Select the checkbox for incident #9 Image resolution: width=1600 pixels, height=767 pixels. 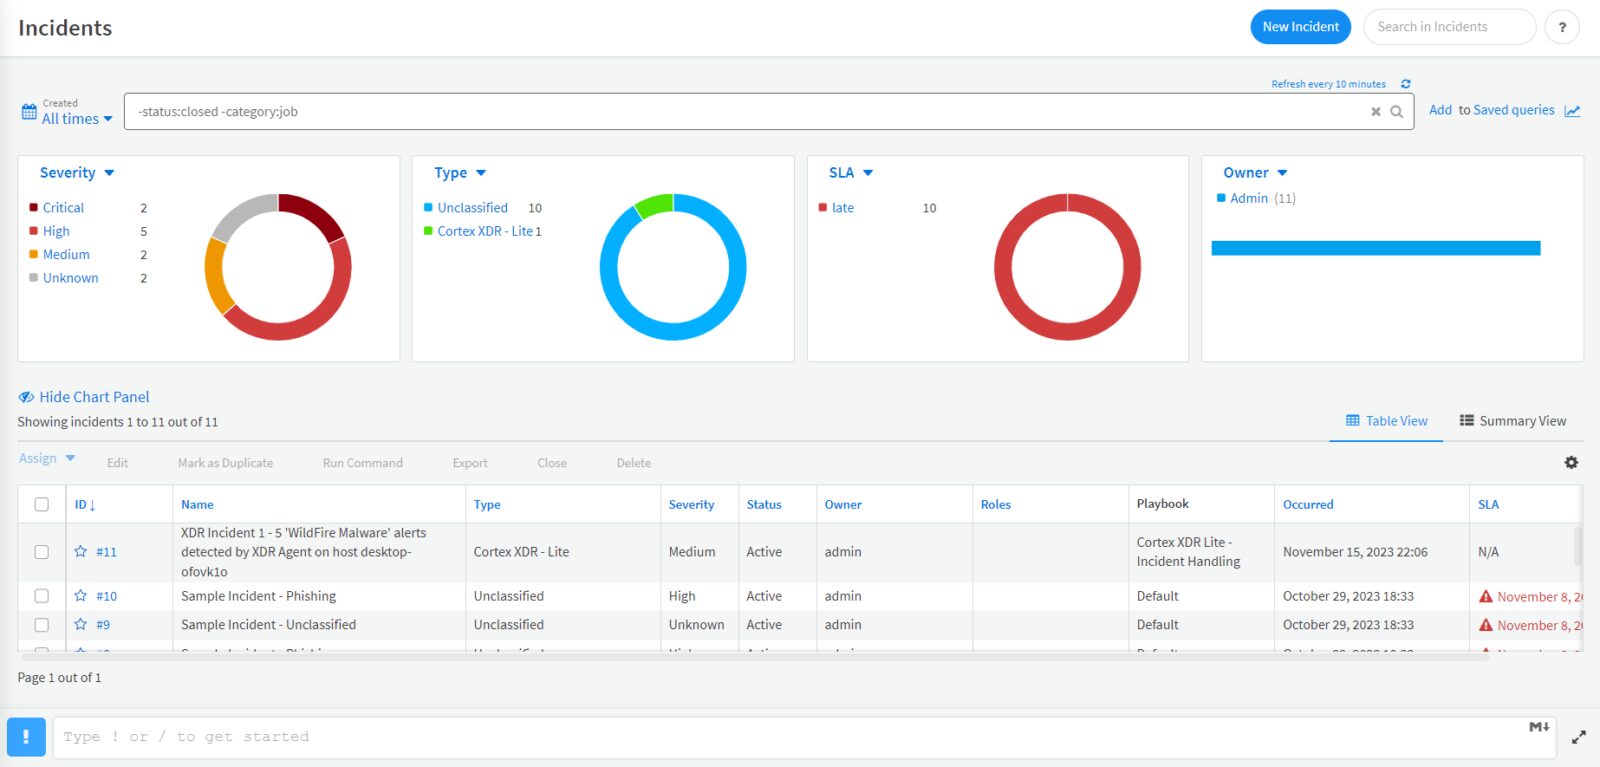click(41, 625)
